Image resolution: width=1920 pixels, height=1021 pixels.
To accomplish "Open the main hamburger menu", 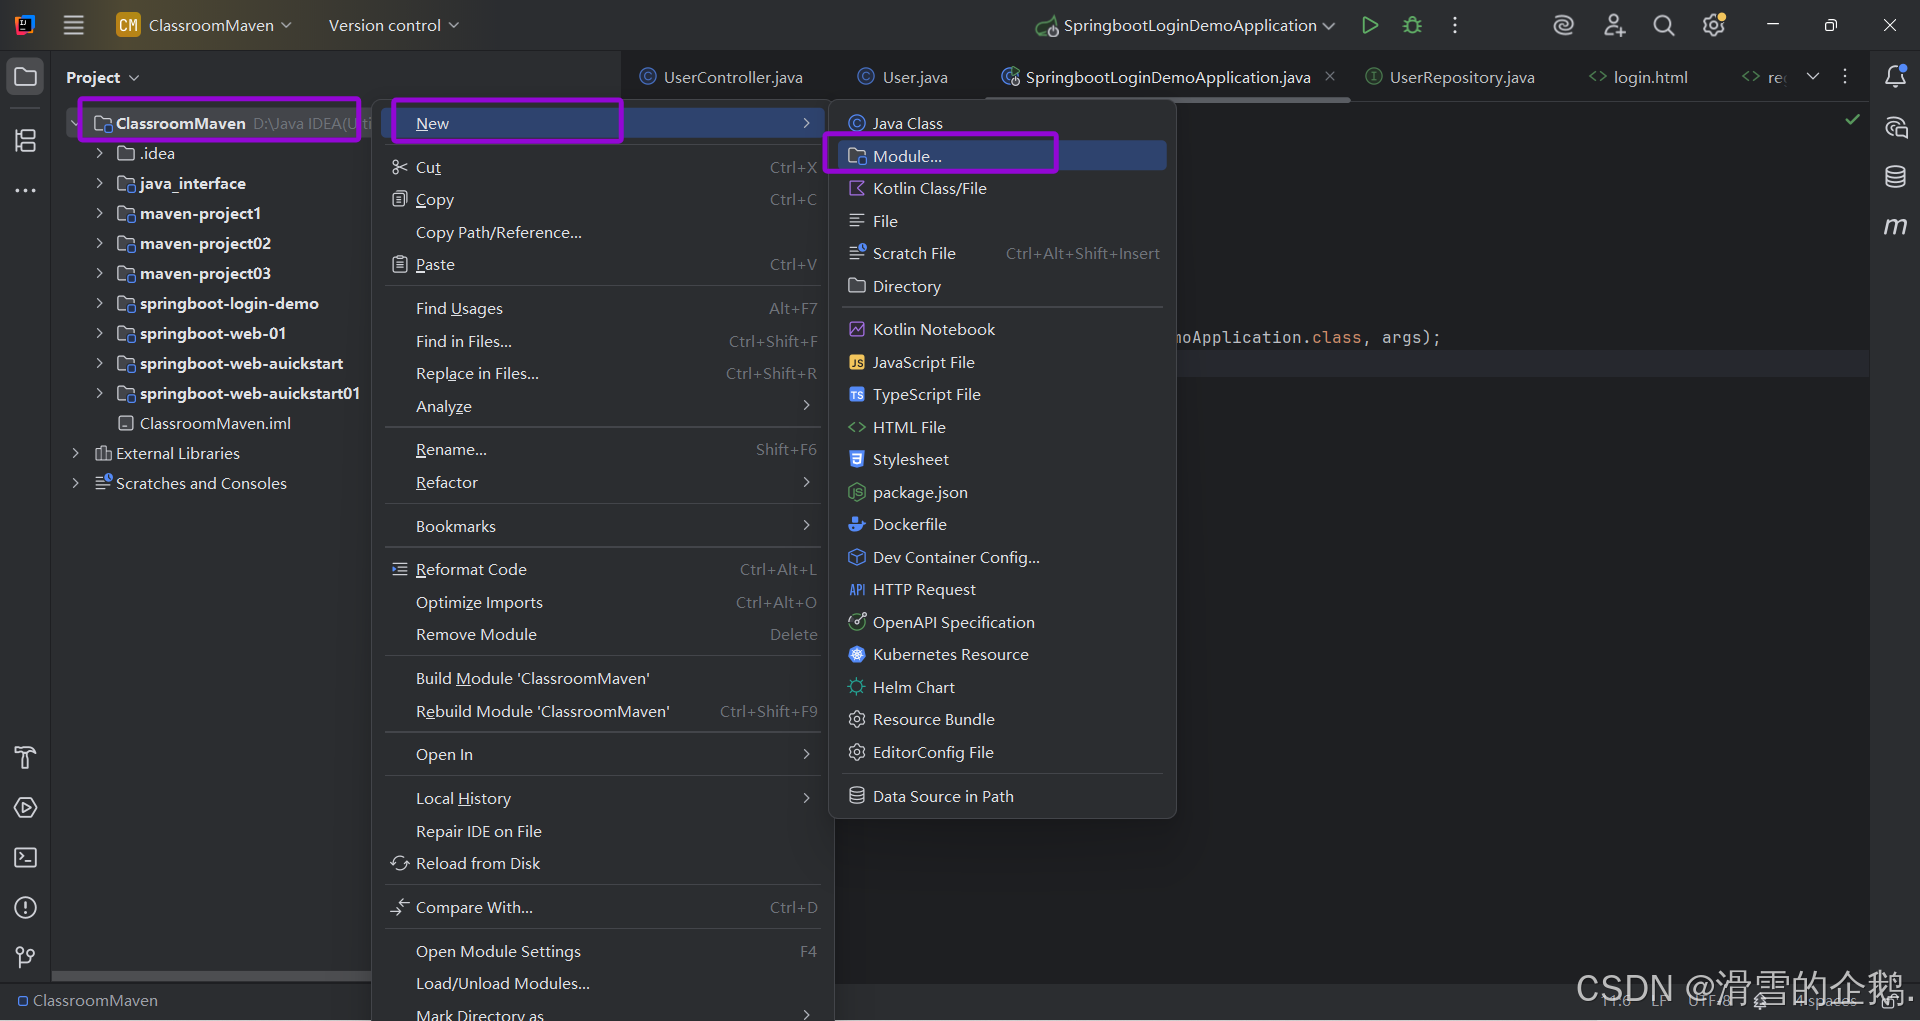I will 74,25.
